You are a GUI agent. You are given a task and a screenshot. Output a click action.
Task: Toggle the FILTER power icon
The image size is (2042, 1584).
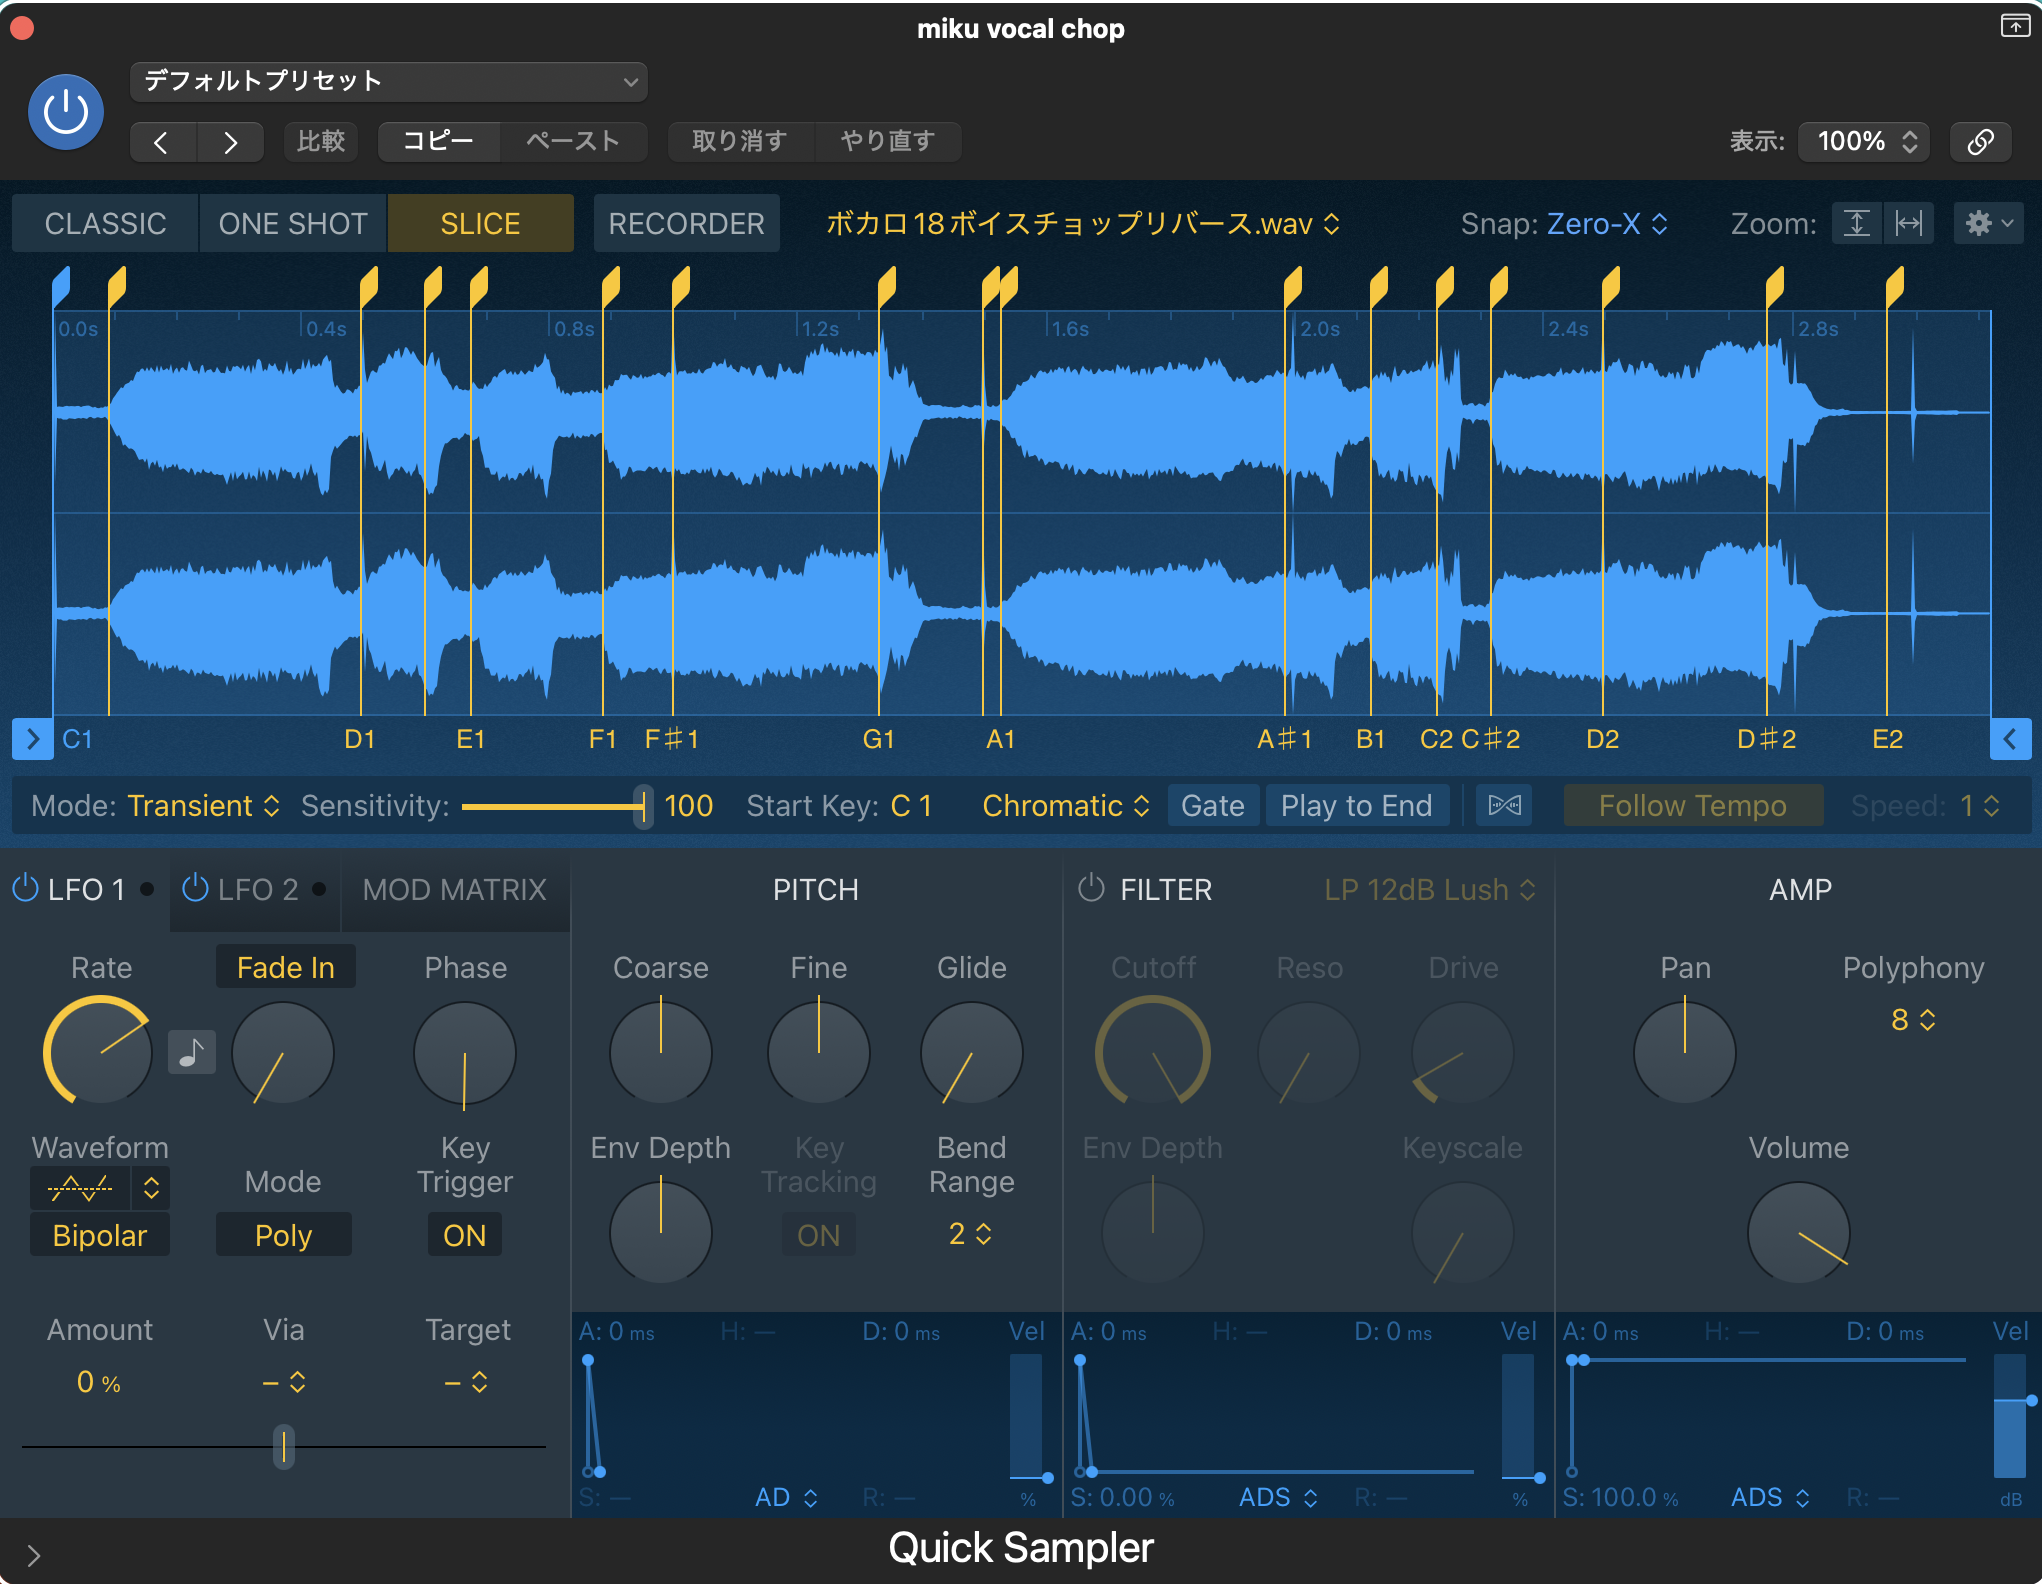click(1091, 888)
